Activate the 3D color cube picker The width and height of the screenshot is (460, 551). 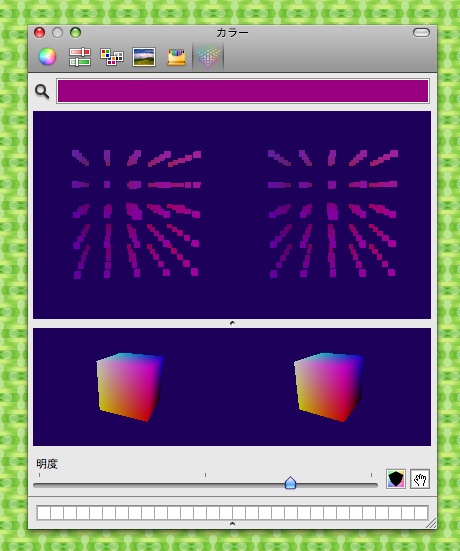click(x=208, y=57)
